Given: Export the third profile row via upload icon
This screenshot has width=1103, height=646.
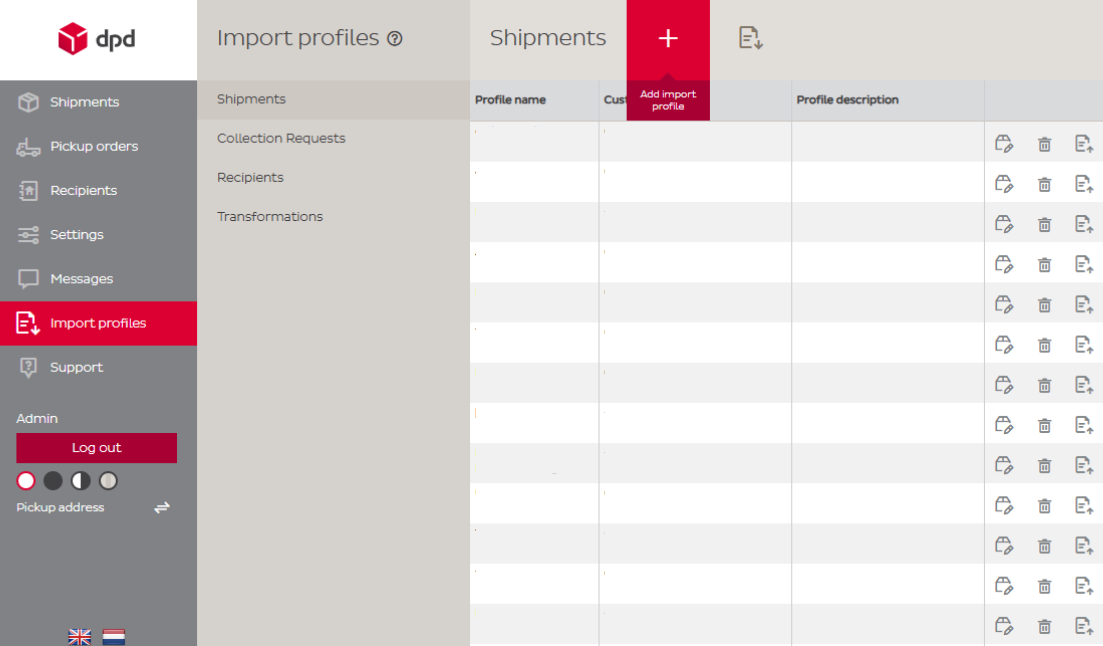Looking at the screenshot, I should (1084, 224).
